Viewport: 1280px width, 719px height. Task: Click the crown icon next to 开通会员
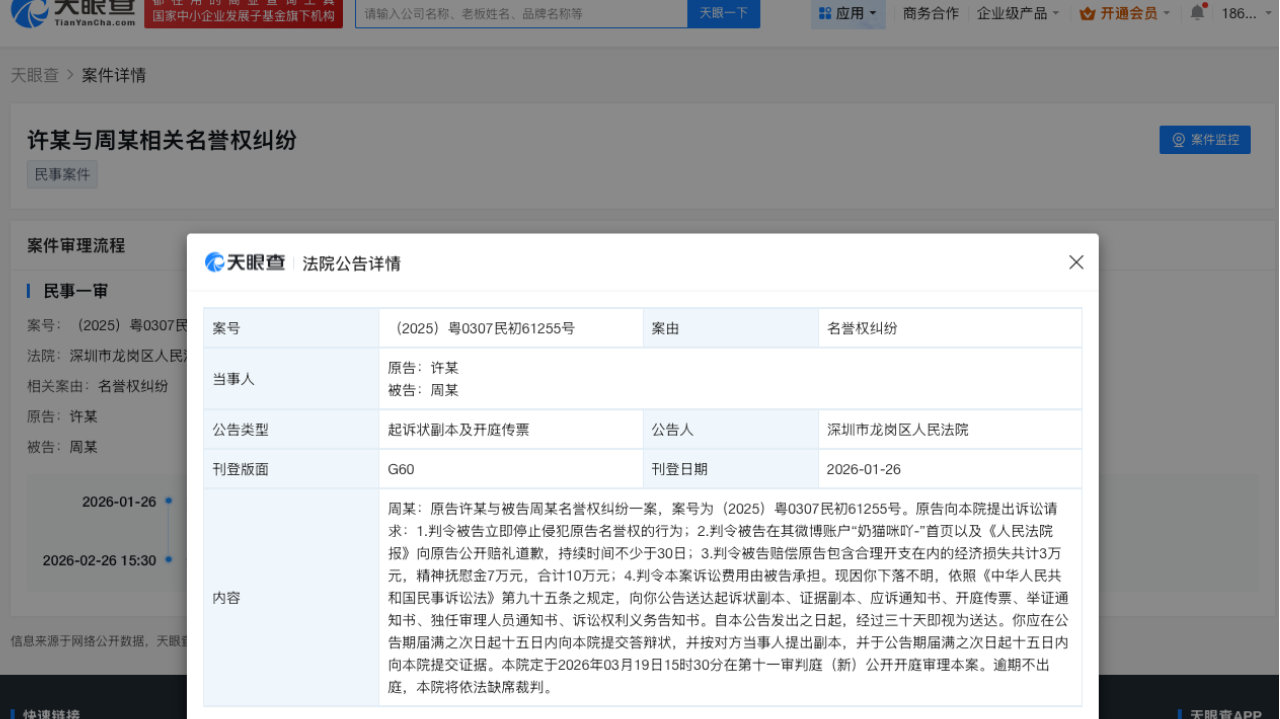coord(1086,13)
